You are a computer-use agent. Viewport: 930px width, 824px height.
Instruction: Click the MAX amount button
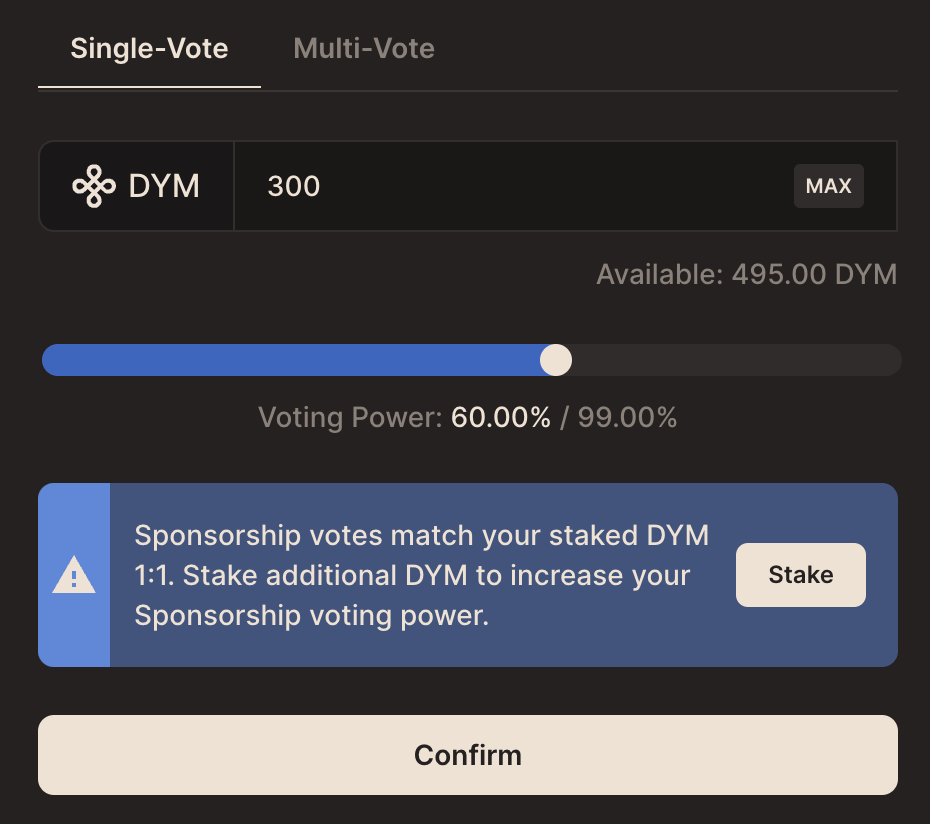click(x=829, y=186)
